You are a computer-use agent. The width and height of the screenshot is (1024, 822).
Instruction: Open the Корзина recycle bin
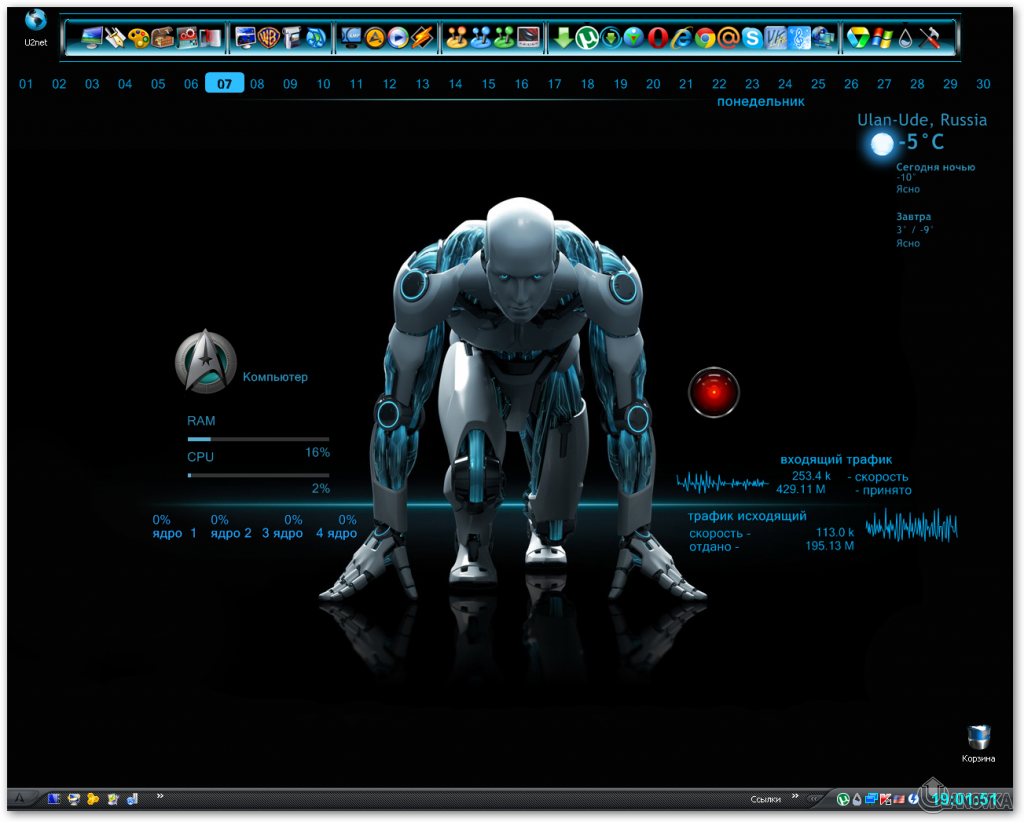tap(979, 742)
